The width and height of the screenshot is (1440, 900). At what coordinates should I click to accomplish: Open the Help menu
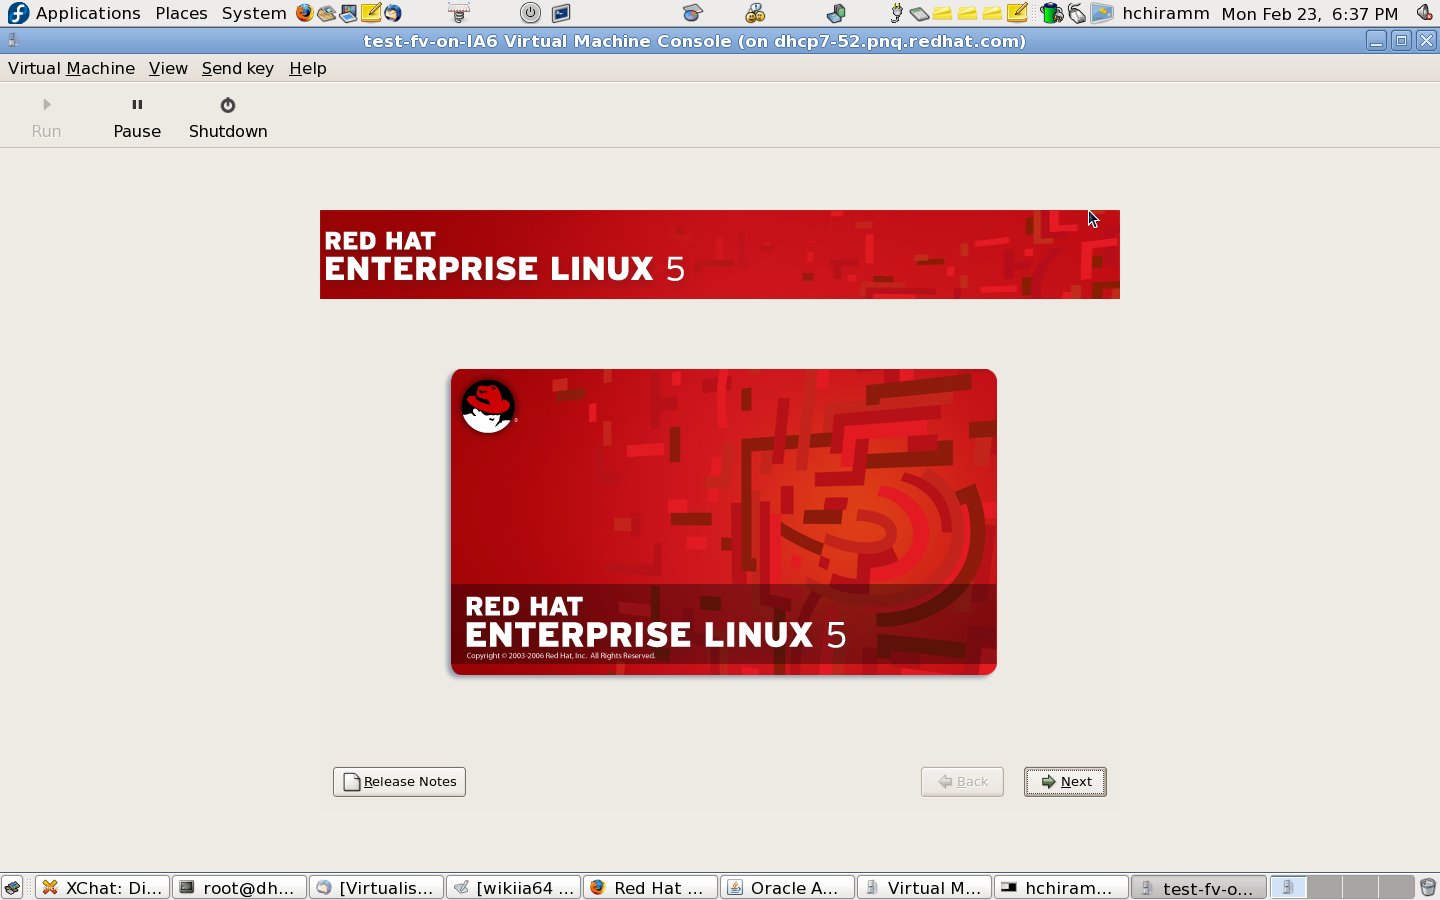click(308, 68)
